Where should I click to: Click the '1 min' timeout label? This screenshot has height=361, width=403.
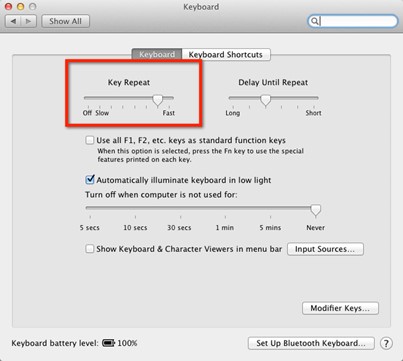(224, 228)
